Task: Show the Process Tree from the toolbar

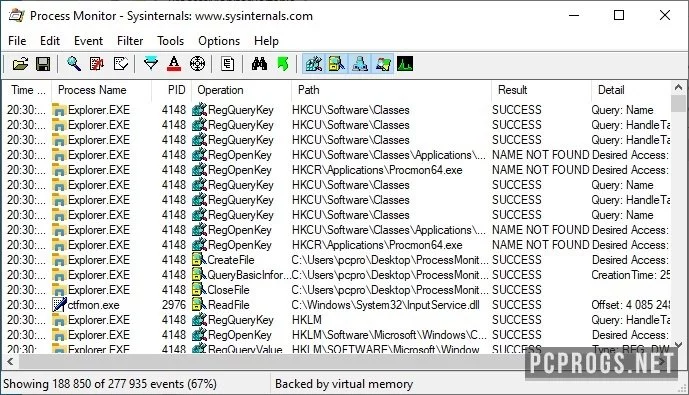Action: (227, 64)
